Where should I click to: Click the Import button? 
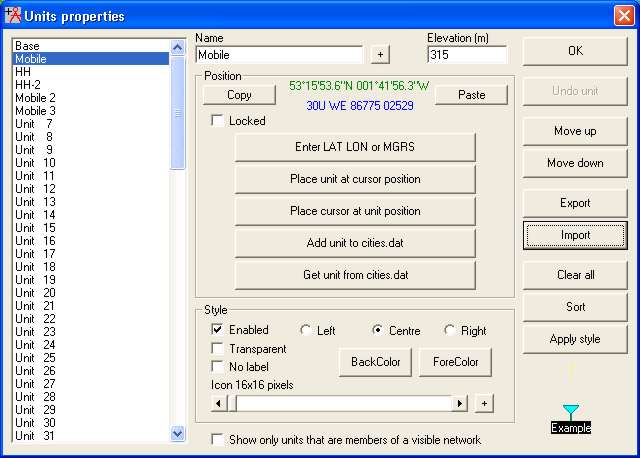click(575, 235)
